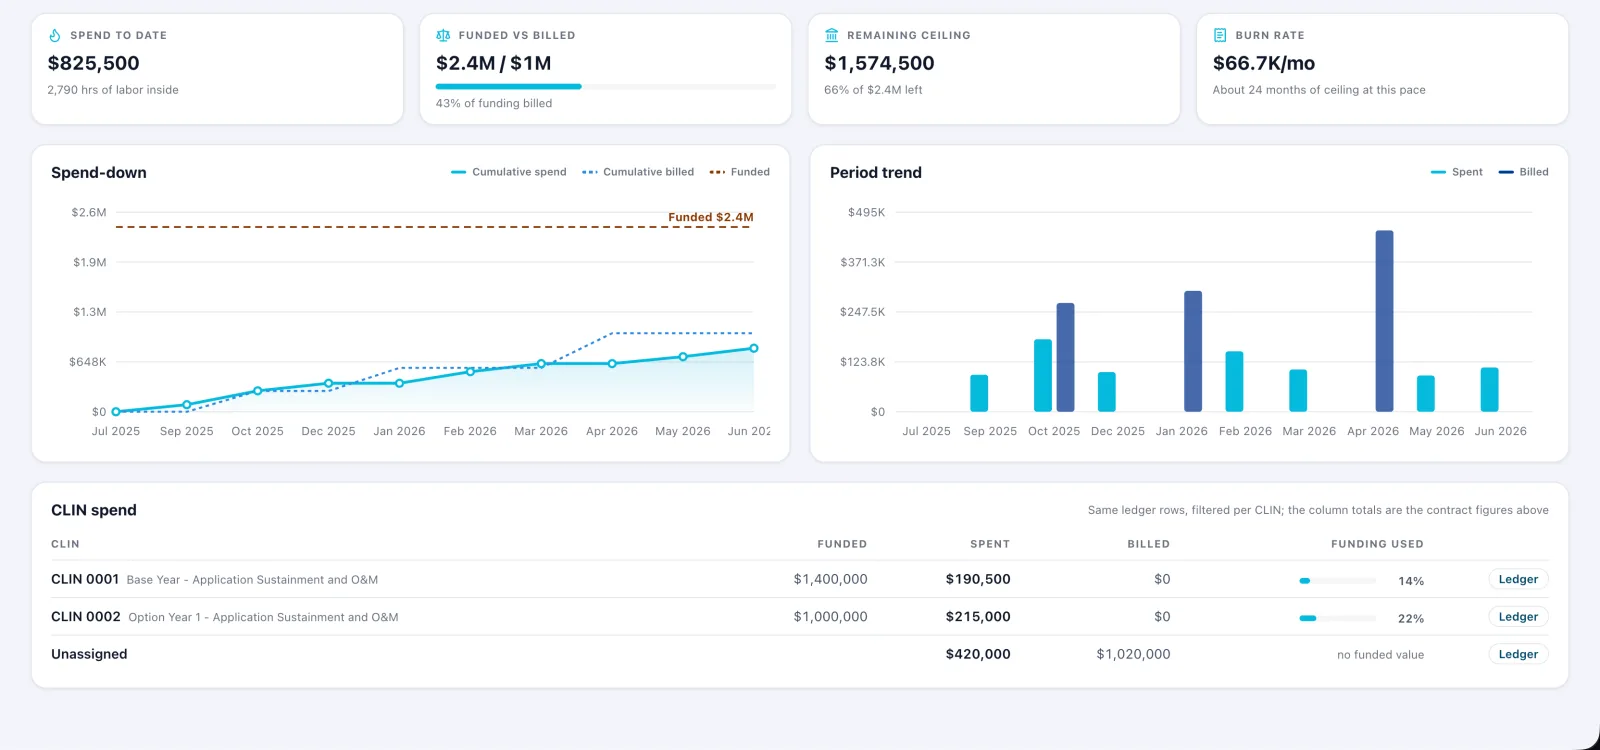Screen dimensions: 1600x750
Task: Open Ledger for CLIN 0002
Action: point(1518,617)
